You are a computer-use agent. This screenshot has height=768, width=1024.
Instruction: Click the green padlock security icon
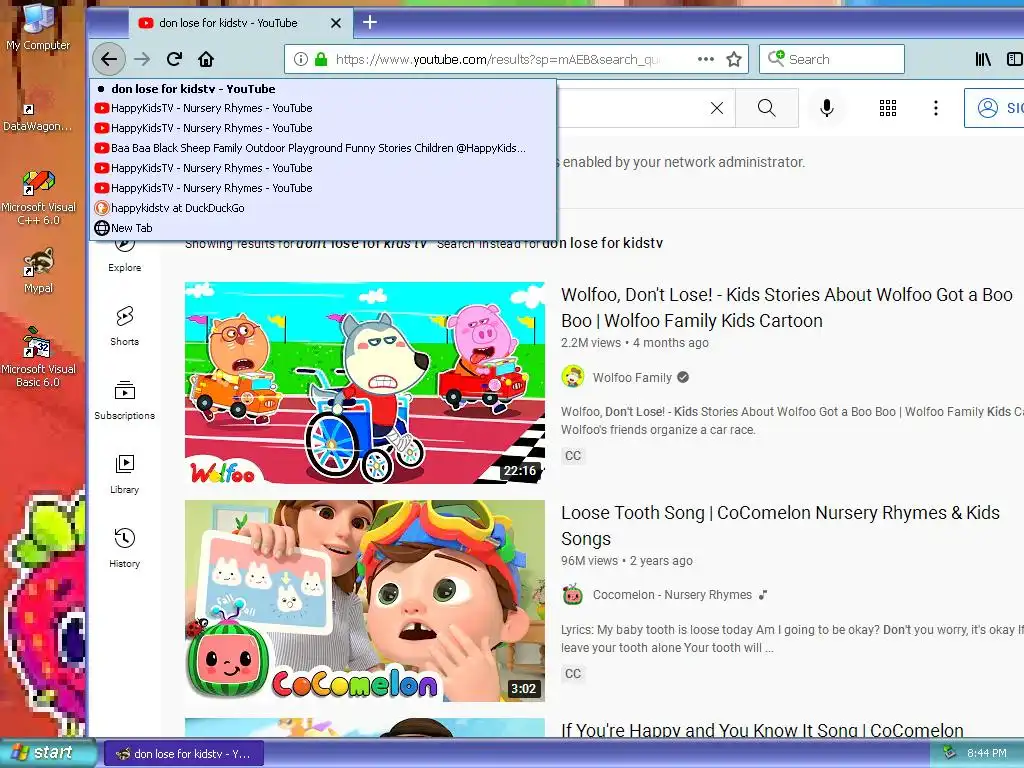pos(321,59)
